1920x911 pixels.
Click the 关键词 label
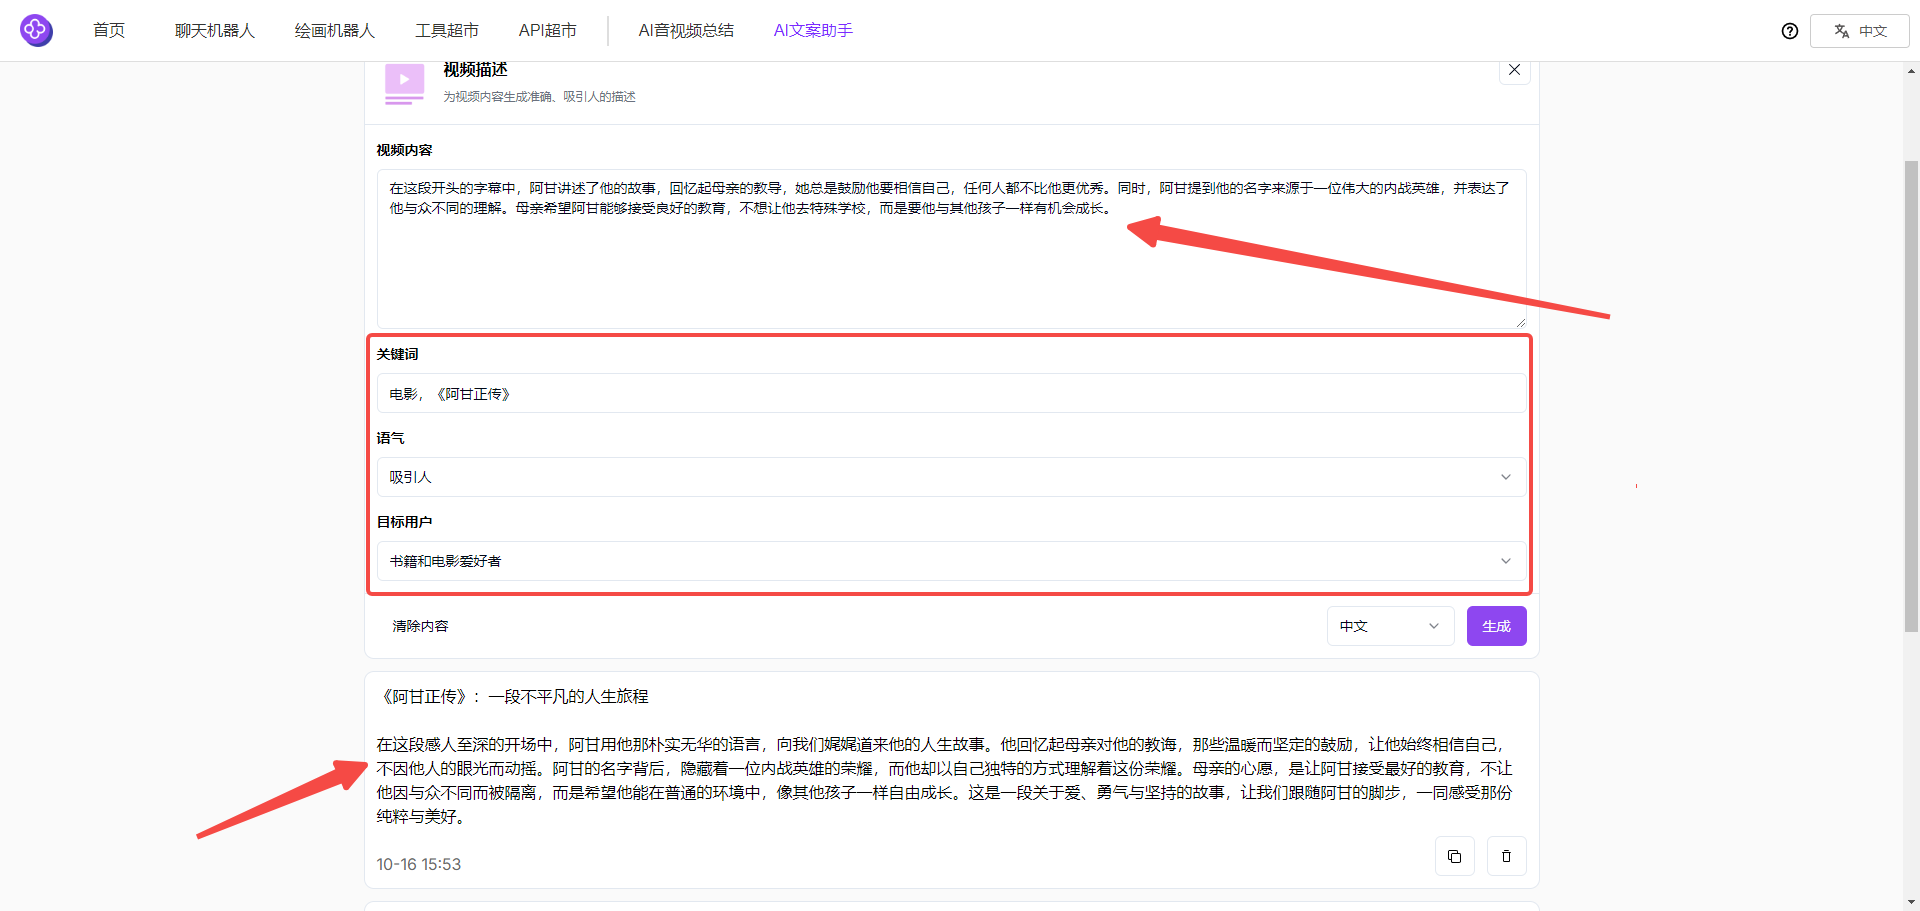397,354
